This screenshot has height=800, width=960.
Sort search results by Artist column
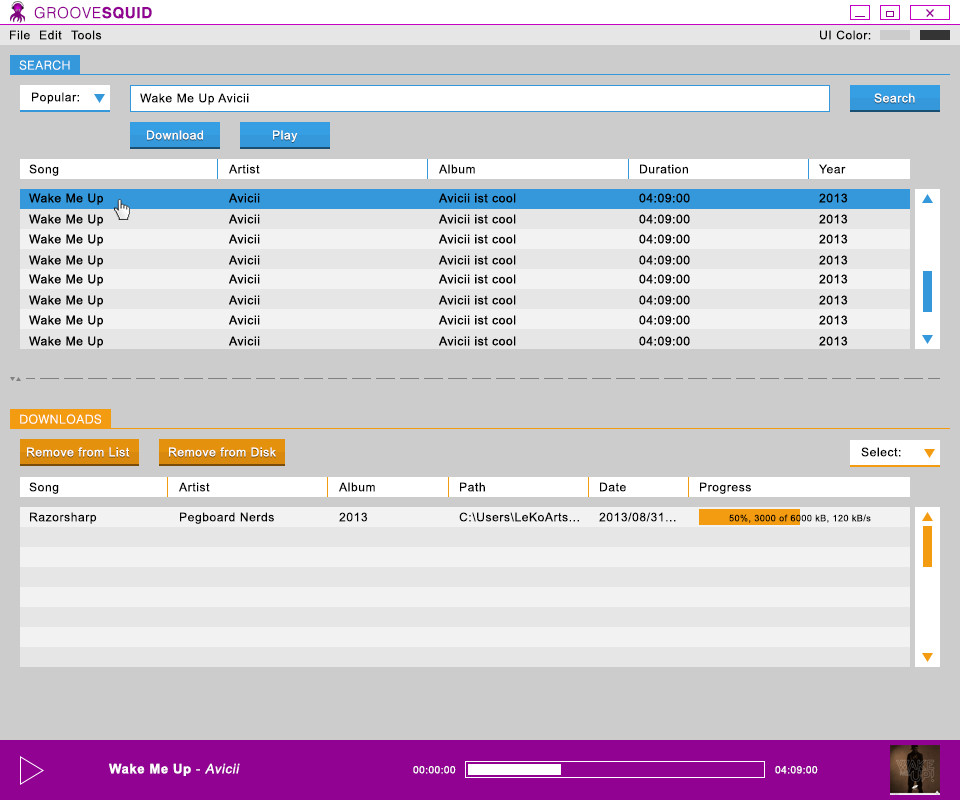(x=322, y=169)
